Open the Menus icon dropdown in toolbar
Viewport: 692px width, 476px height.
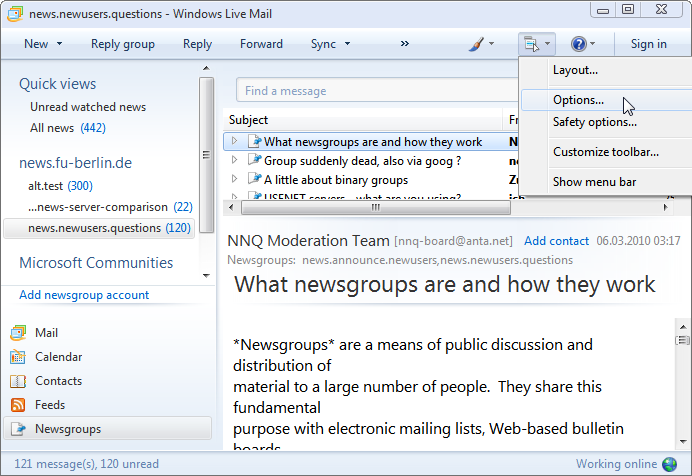coord(535,44)
